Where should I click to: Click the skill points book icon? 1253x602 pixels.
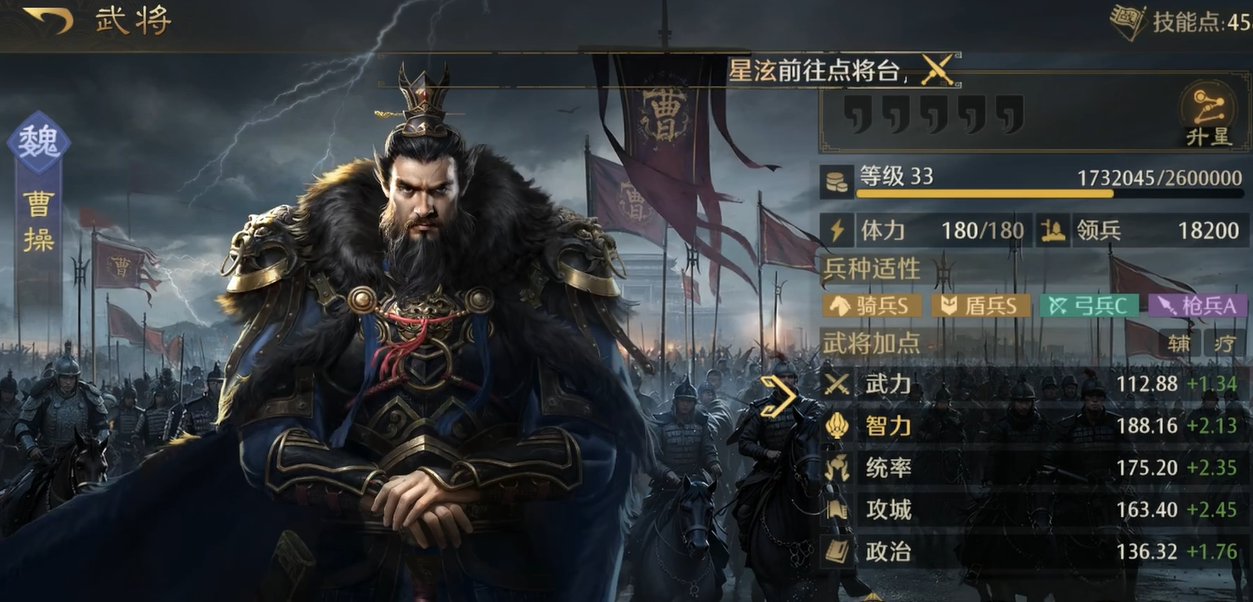click(x=1127, y=22)
